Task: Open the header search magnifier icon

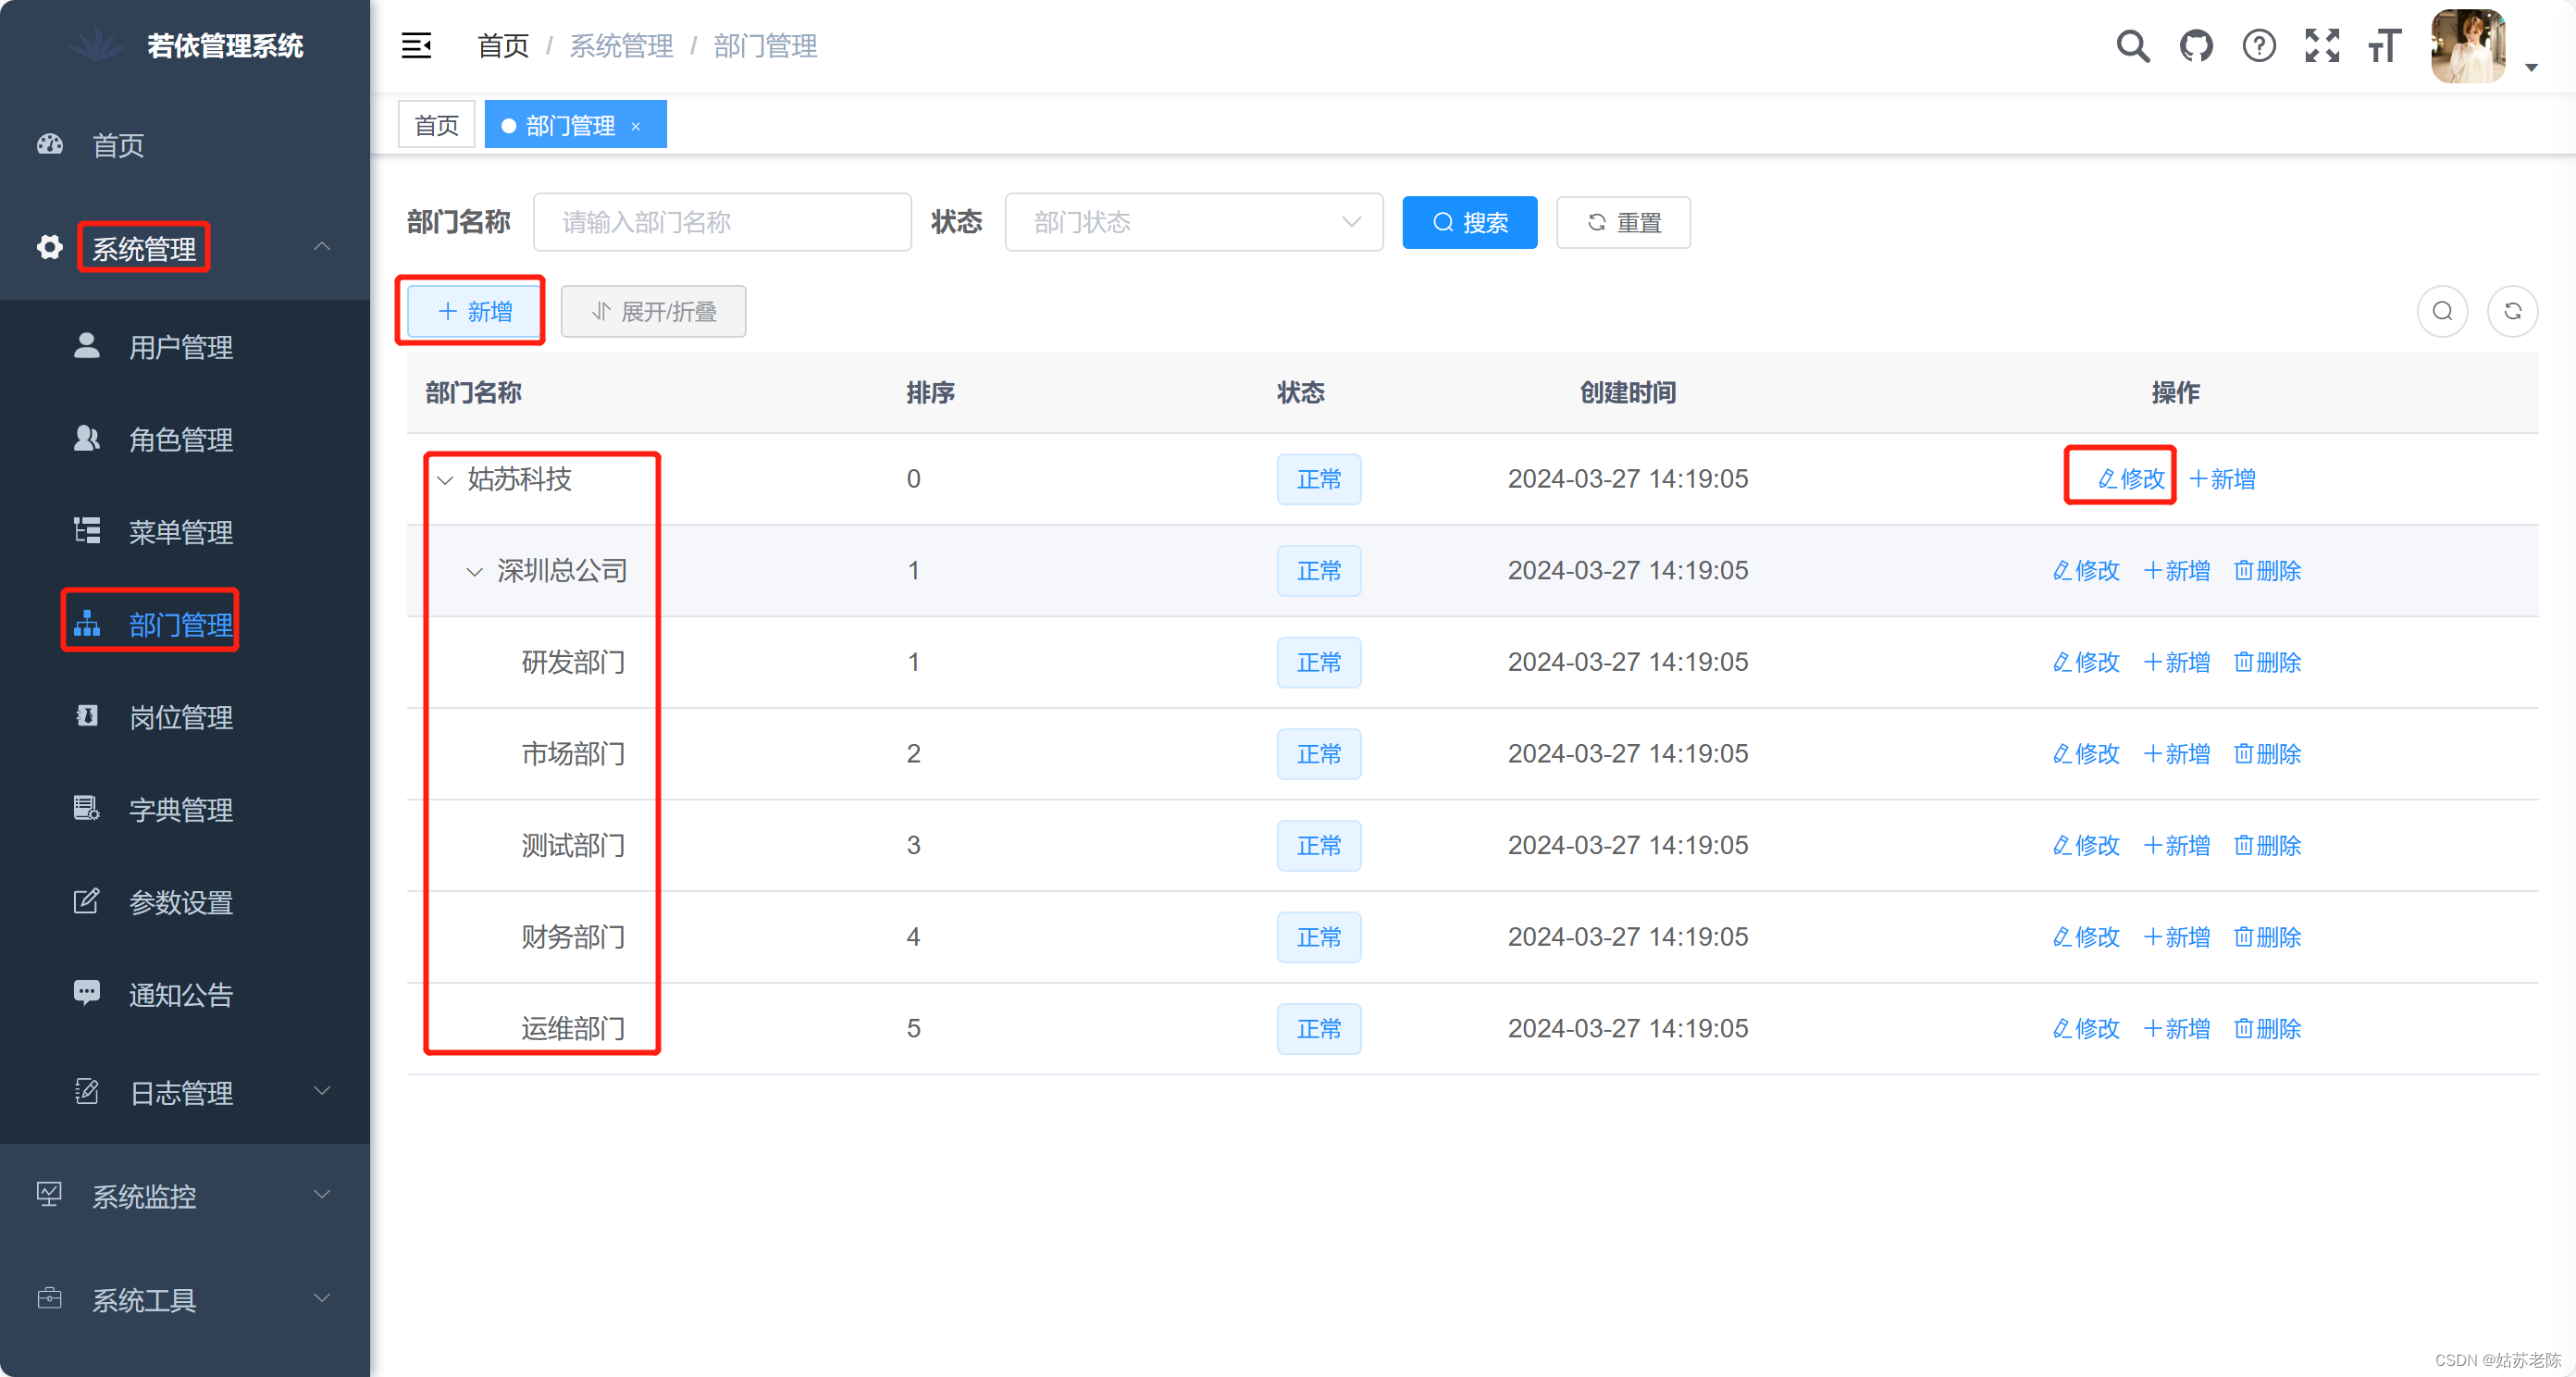Action: pyautogui.click(x=2132, y=46)
